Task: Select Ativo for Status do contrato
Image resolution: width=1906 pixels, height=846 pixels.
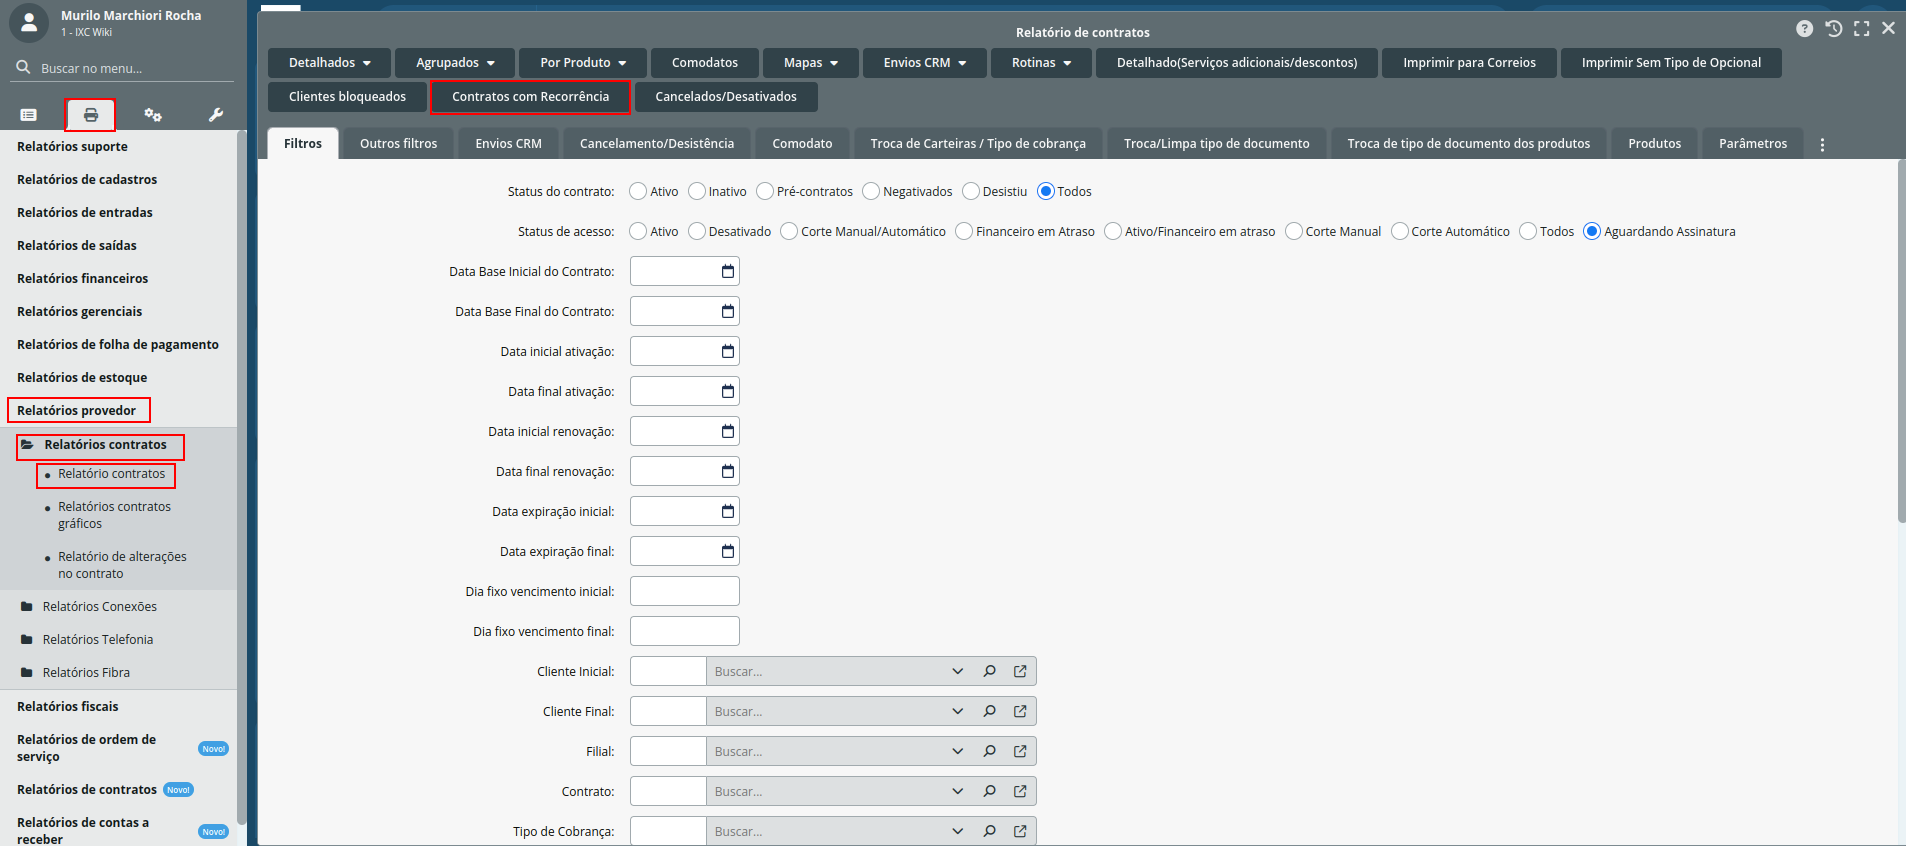Action: coord(638,191)
